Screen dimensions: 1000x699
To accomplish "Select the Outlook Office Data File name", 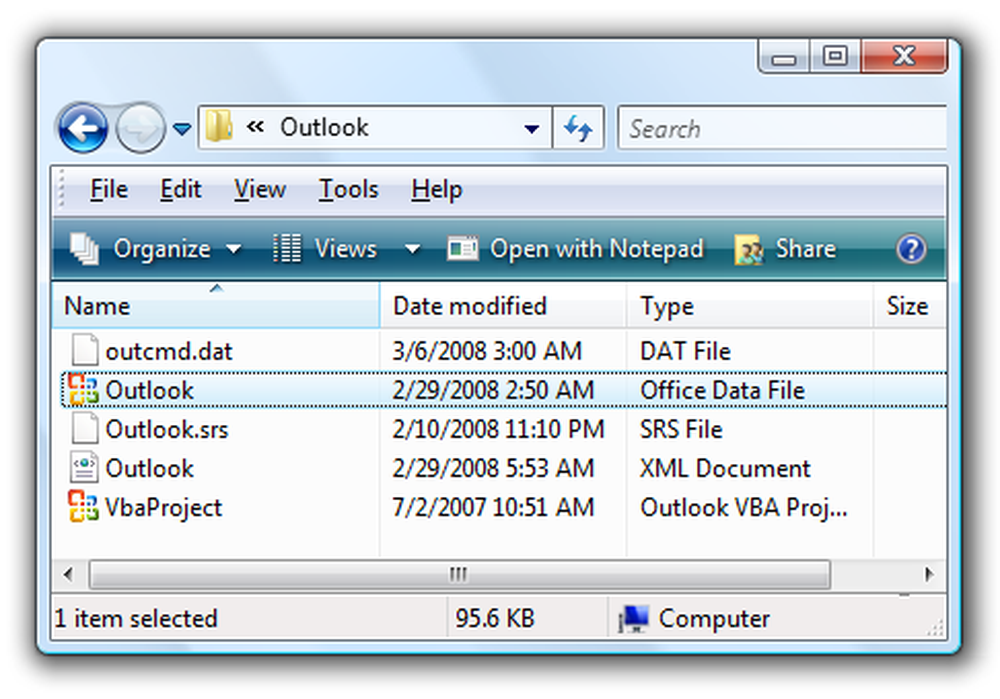I will 149,390.
